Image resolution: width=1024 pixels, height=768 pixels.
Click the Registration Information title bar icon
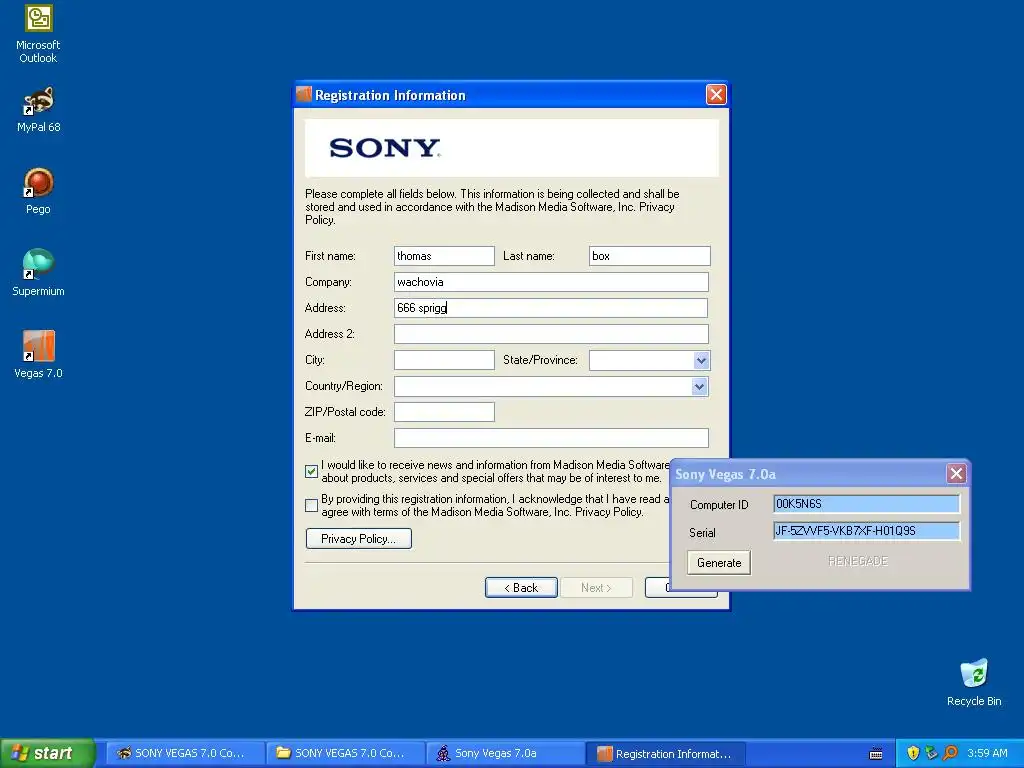tap(304, 95)
